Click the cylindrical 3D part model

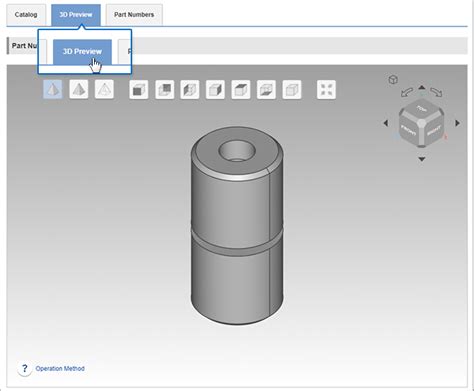tap(237, 225)
